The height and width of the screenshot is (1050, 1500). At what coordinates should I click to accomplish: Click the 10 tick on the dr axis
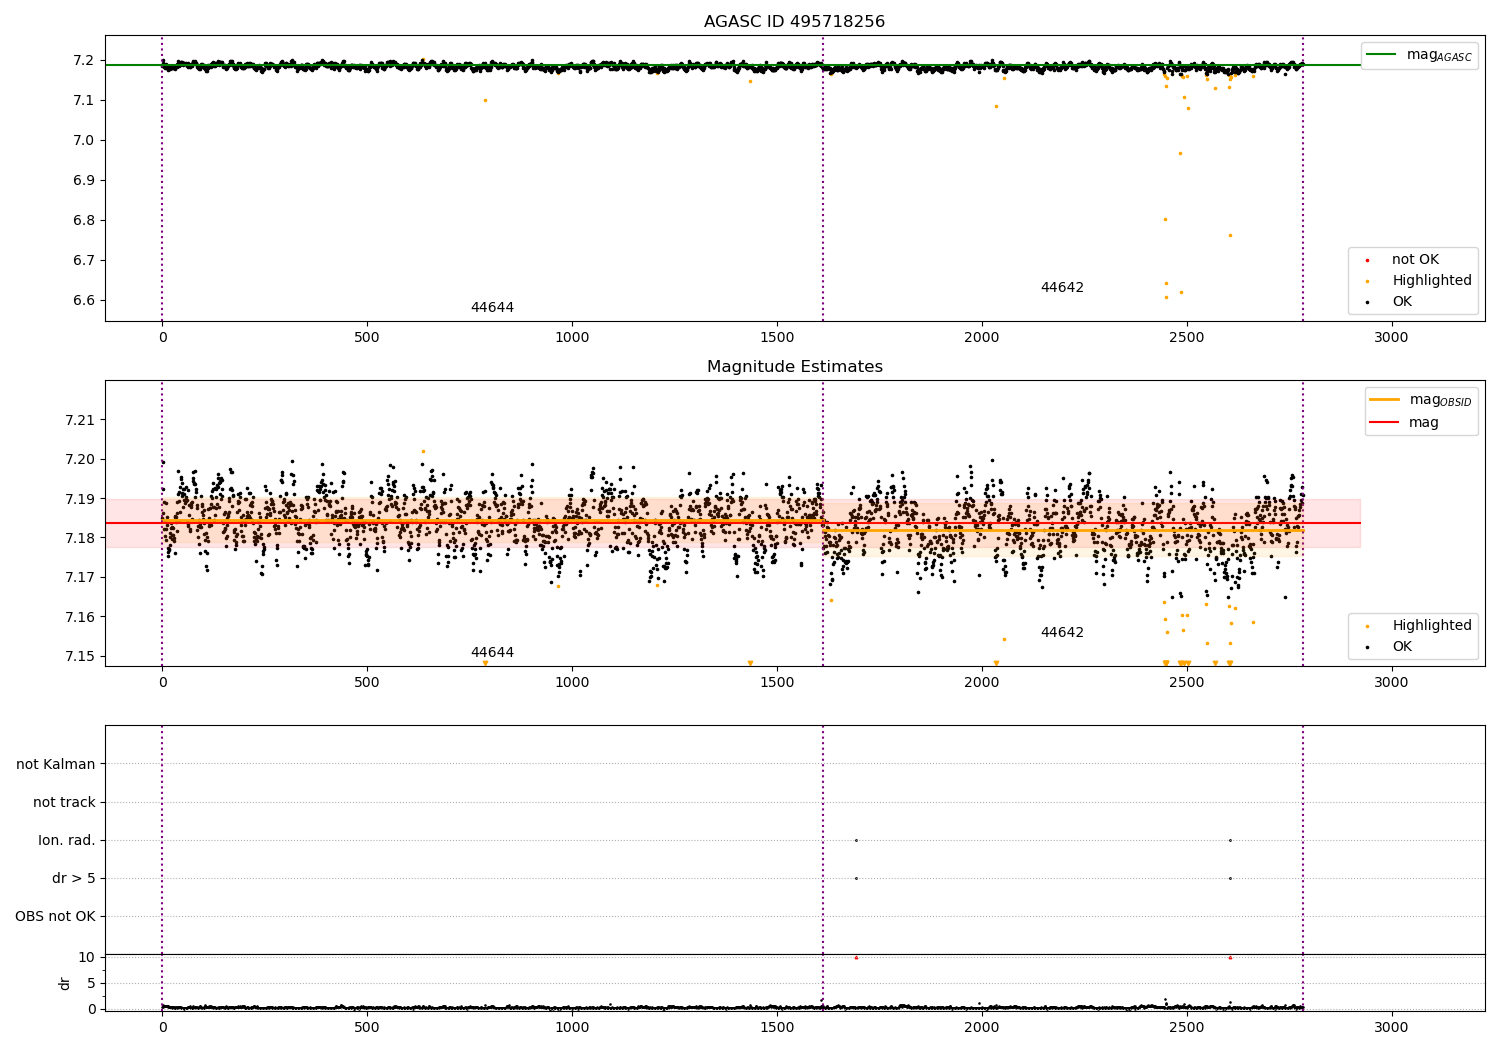[87, 958]
